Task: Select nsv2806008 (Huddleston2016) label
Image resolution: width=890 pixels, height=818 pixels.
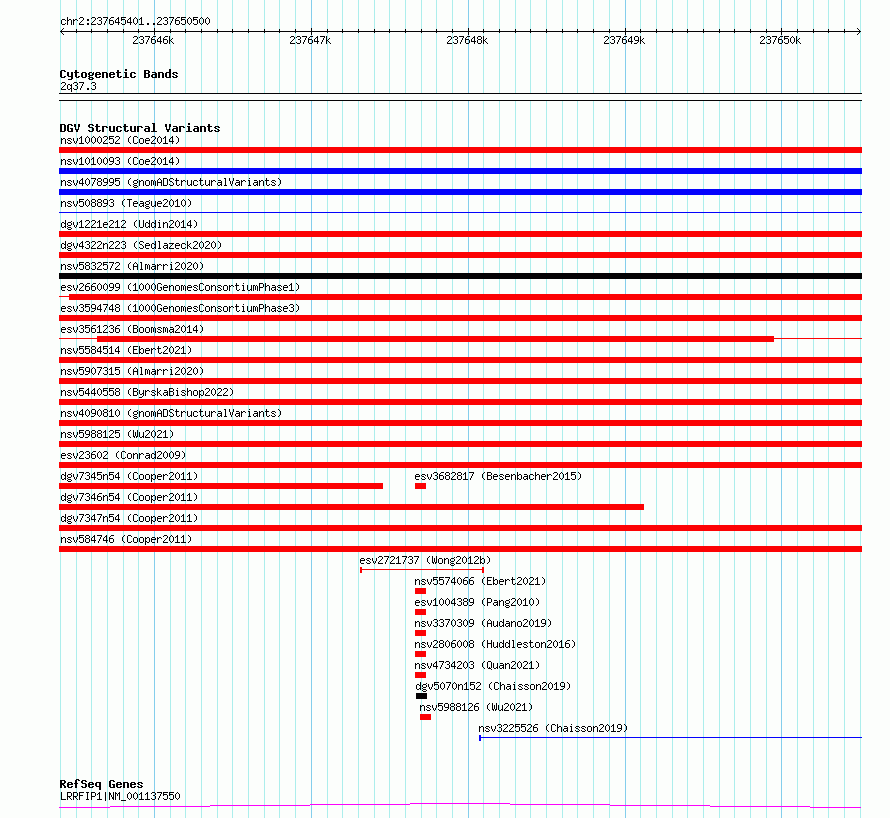Action: click(496, 644)
